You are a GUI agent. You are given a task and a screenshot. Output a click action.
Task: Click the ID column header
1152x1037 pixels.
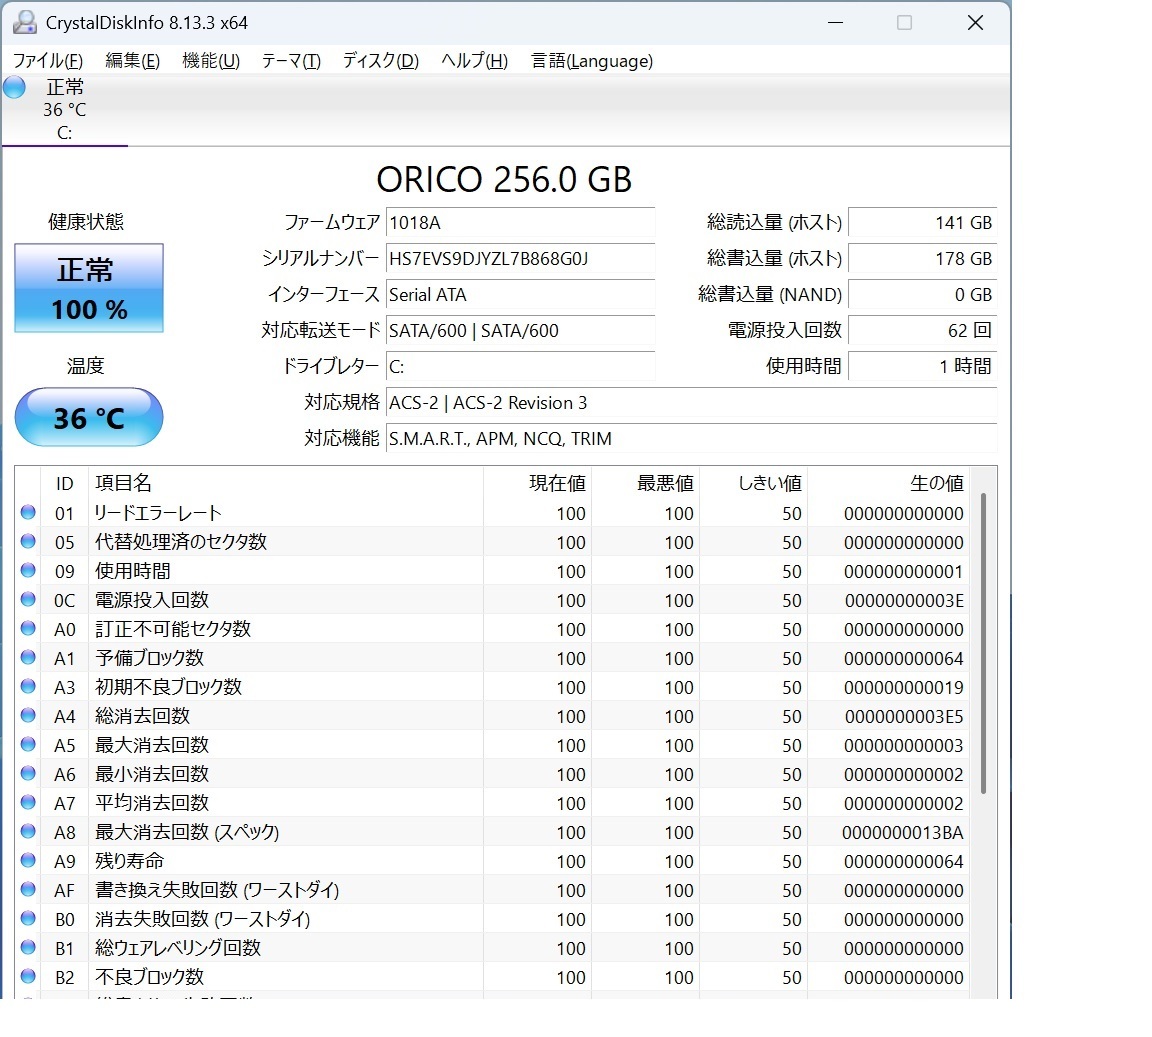[x=65, y=484]
